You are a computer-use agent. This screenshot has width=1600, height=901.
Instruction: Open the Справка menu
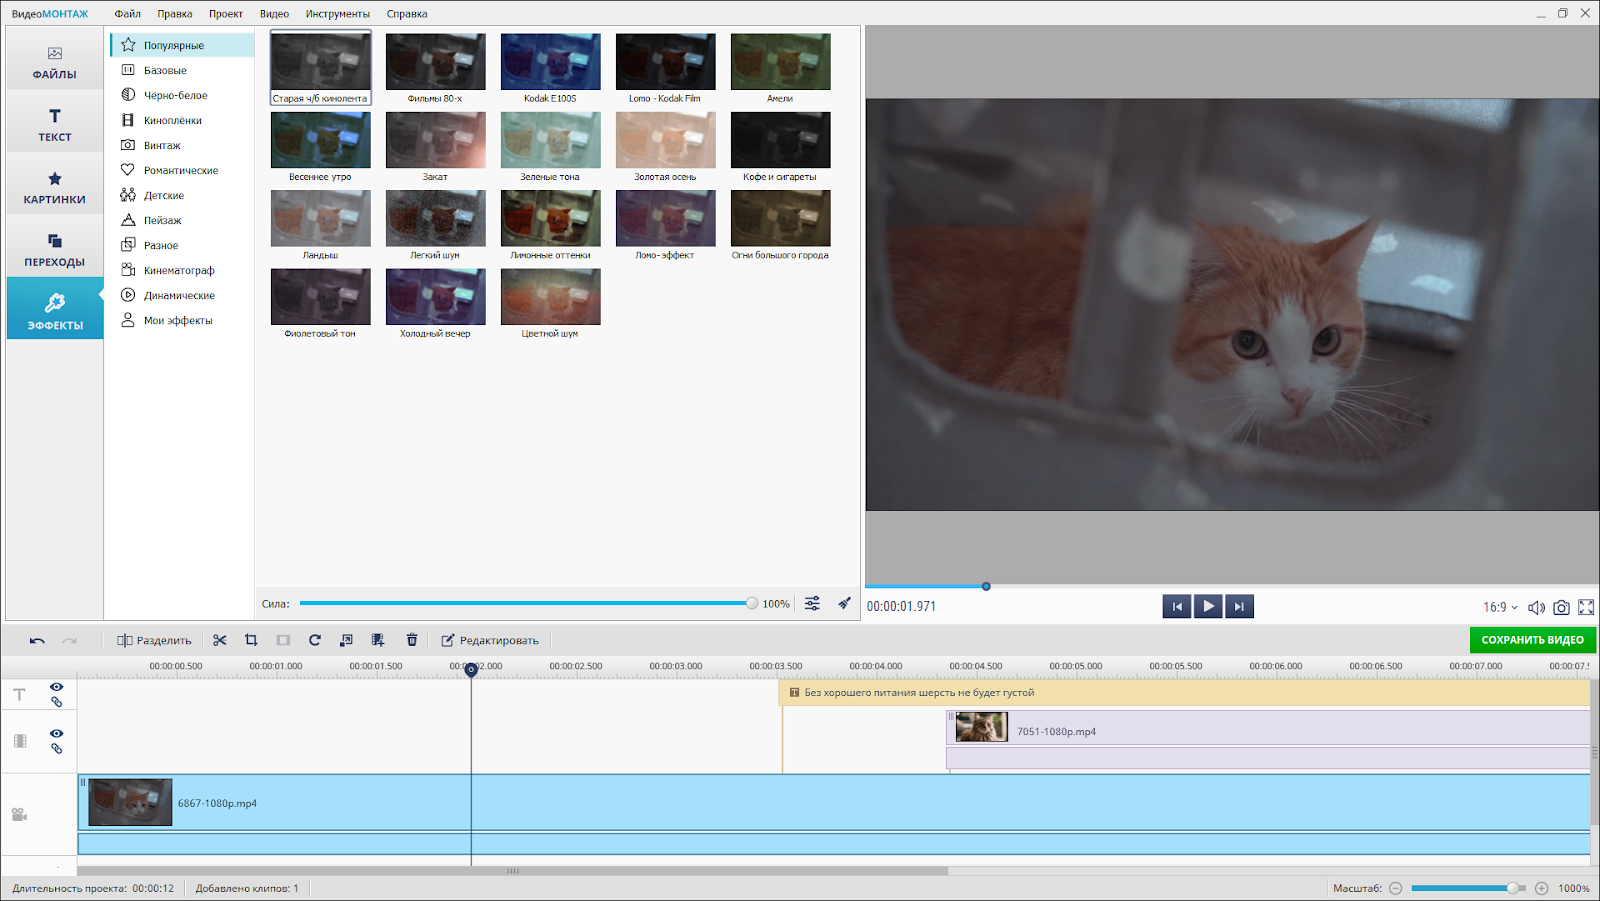tap(407, 14)
